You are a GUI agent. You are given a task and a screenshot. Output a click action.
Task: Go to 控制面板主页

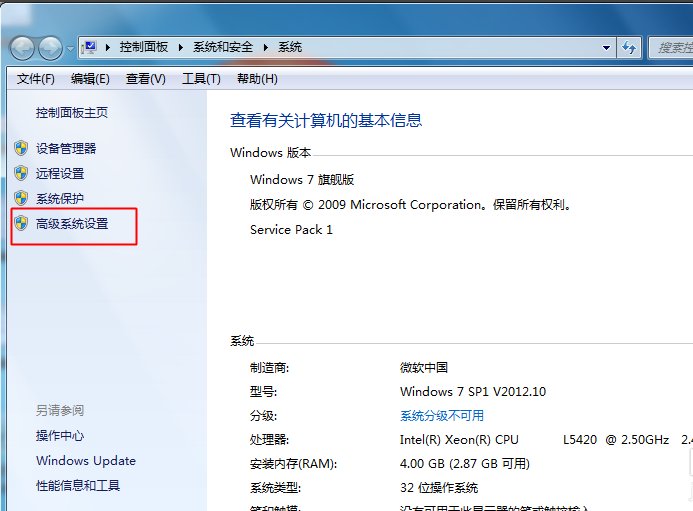72,113
